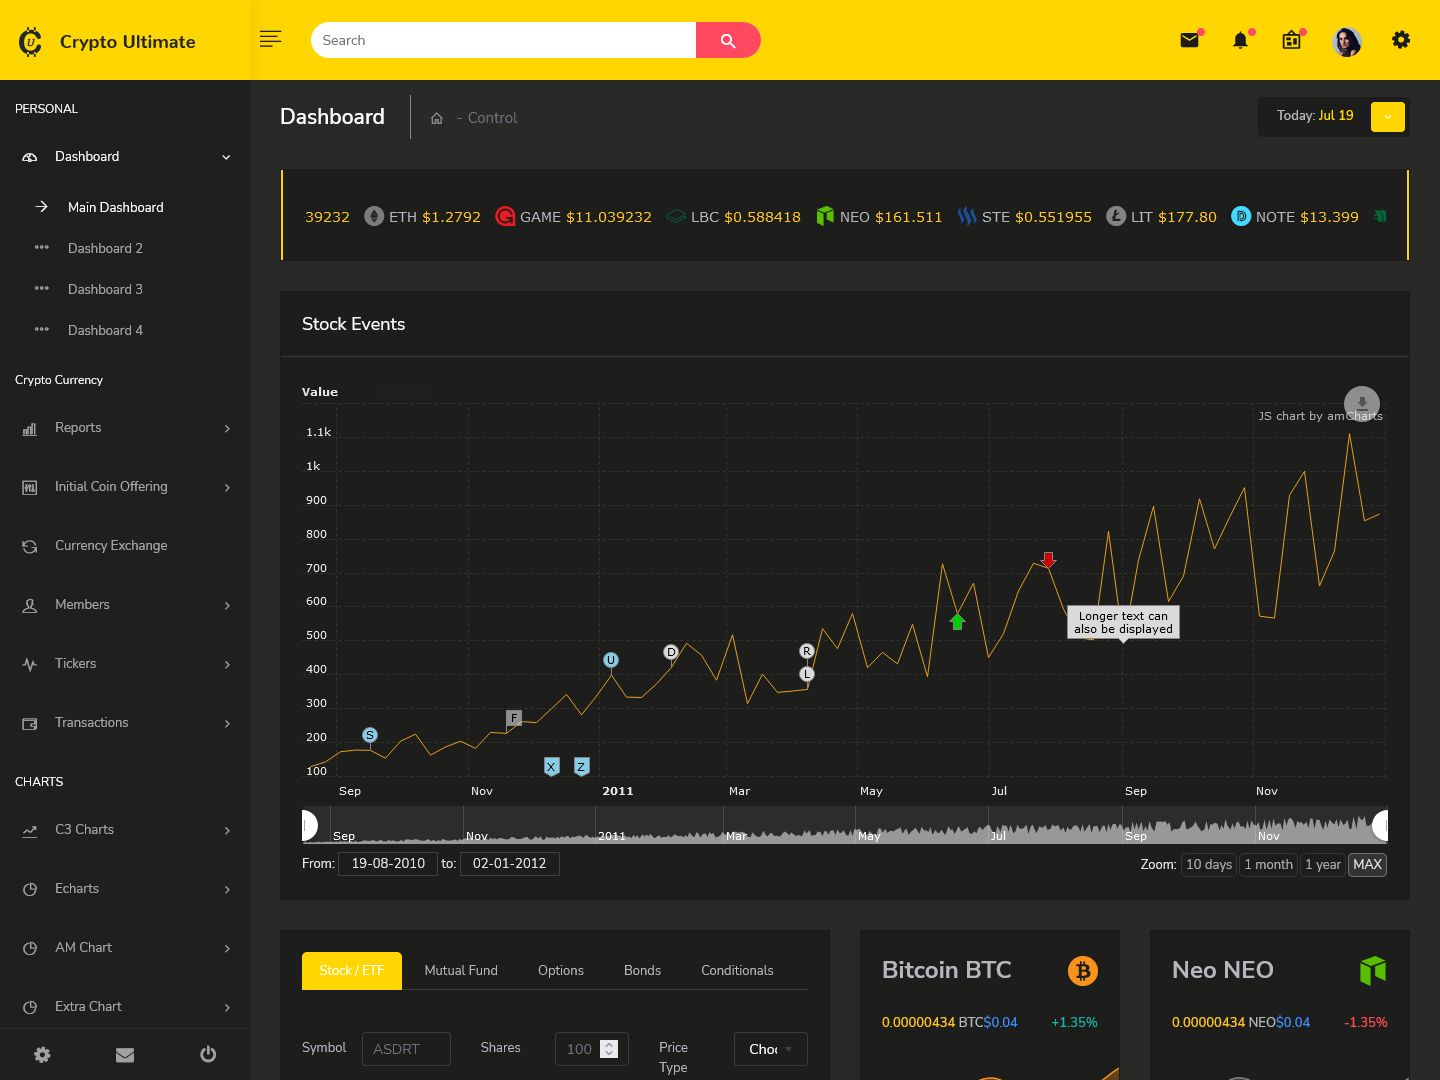This screenshot has width=1440, height=1080.
Task: Click the MAX zoom button
Action: (x=1367, y=864)
